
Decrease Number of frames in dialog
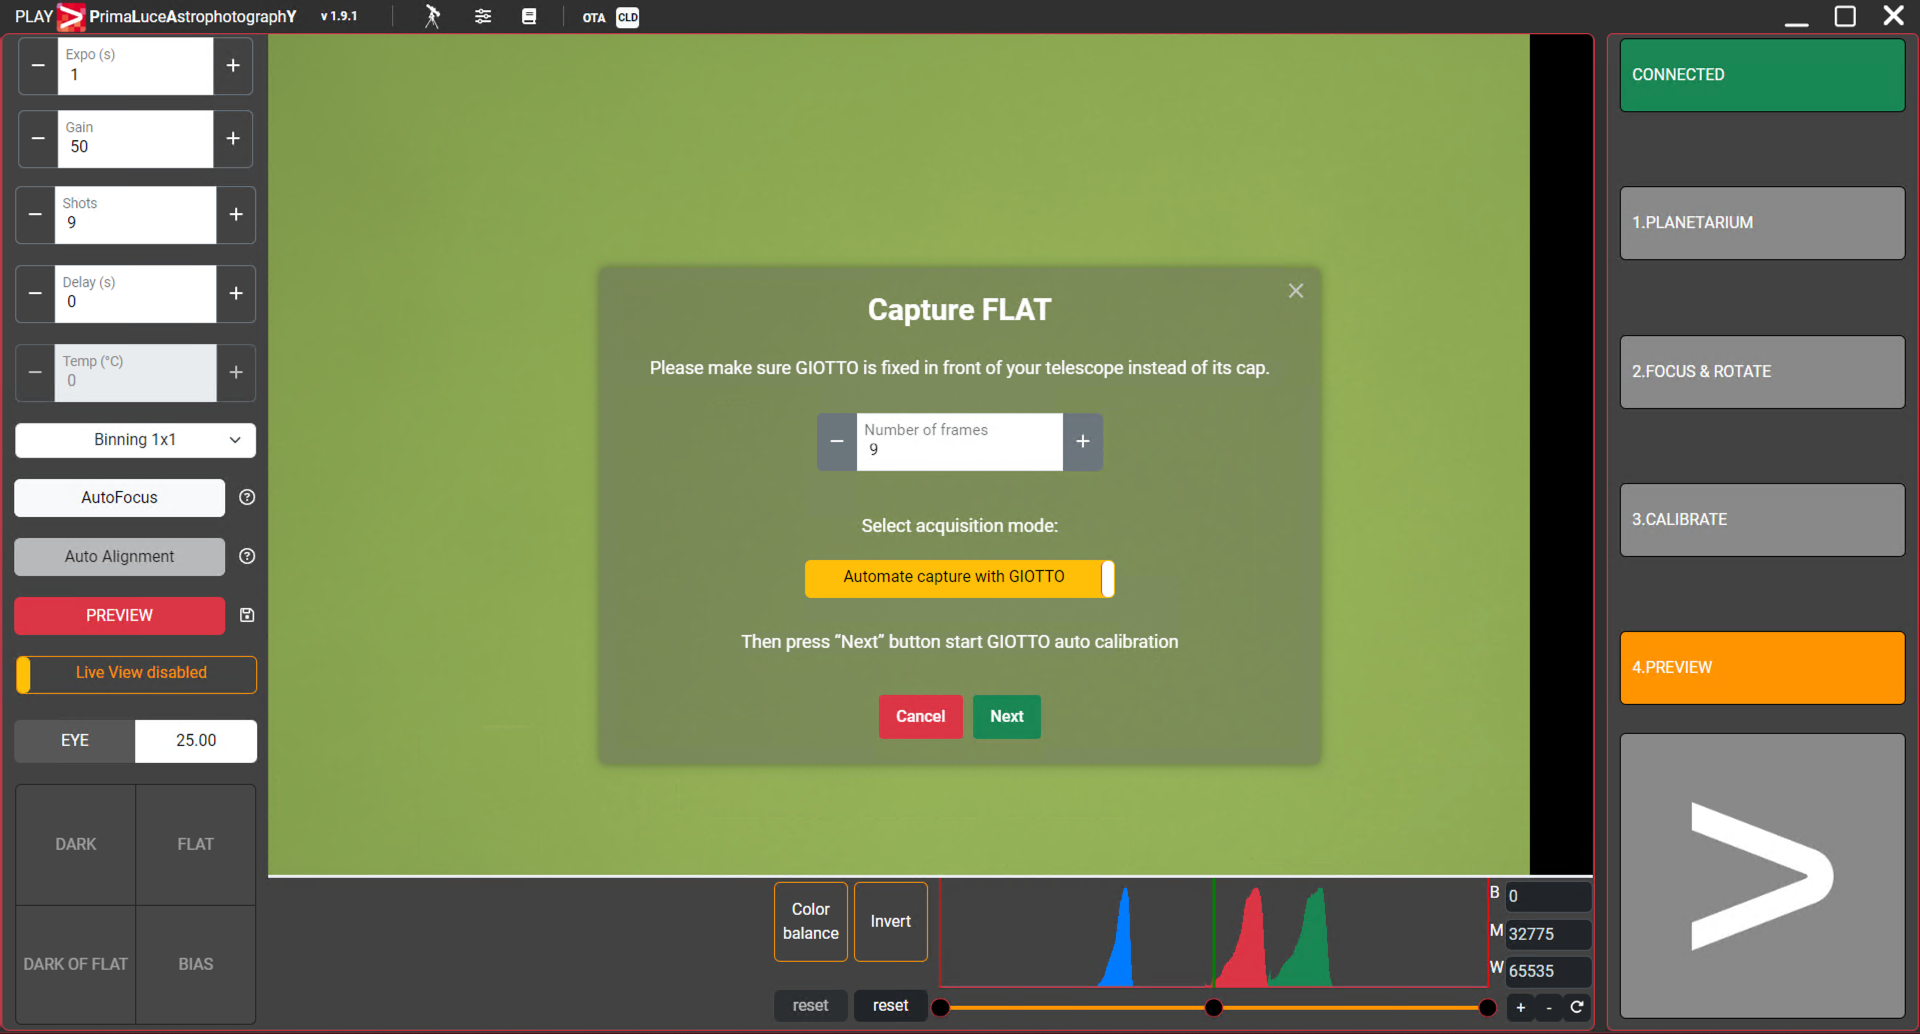[x=837, y=442]
